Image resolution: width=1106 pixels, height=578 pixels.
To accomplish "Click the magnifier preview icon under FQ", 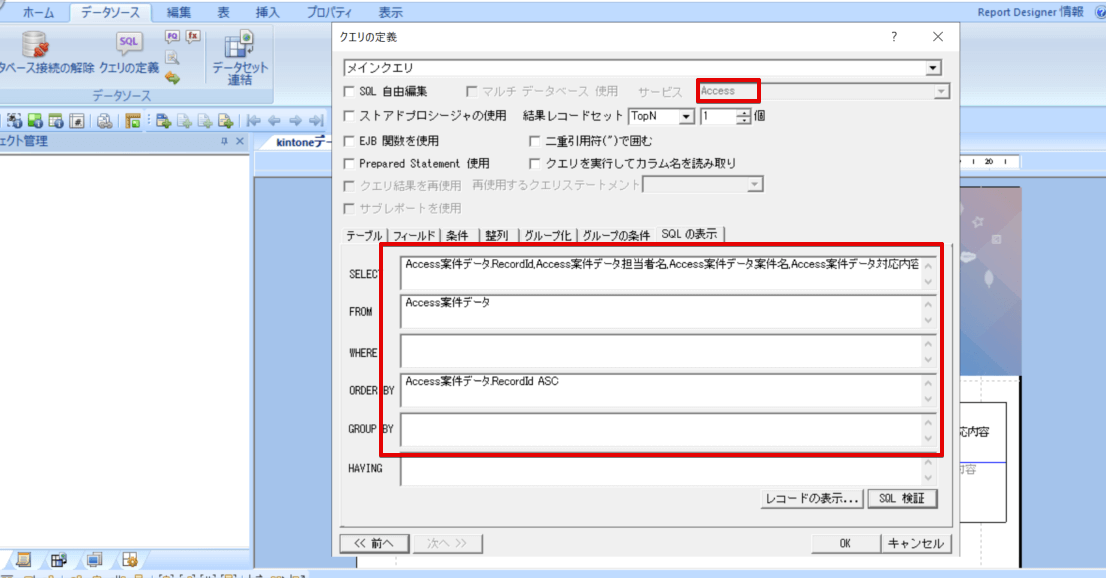I will point(172,58).
